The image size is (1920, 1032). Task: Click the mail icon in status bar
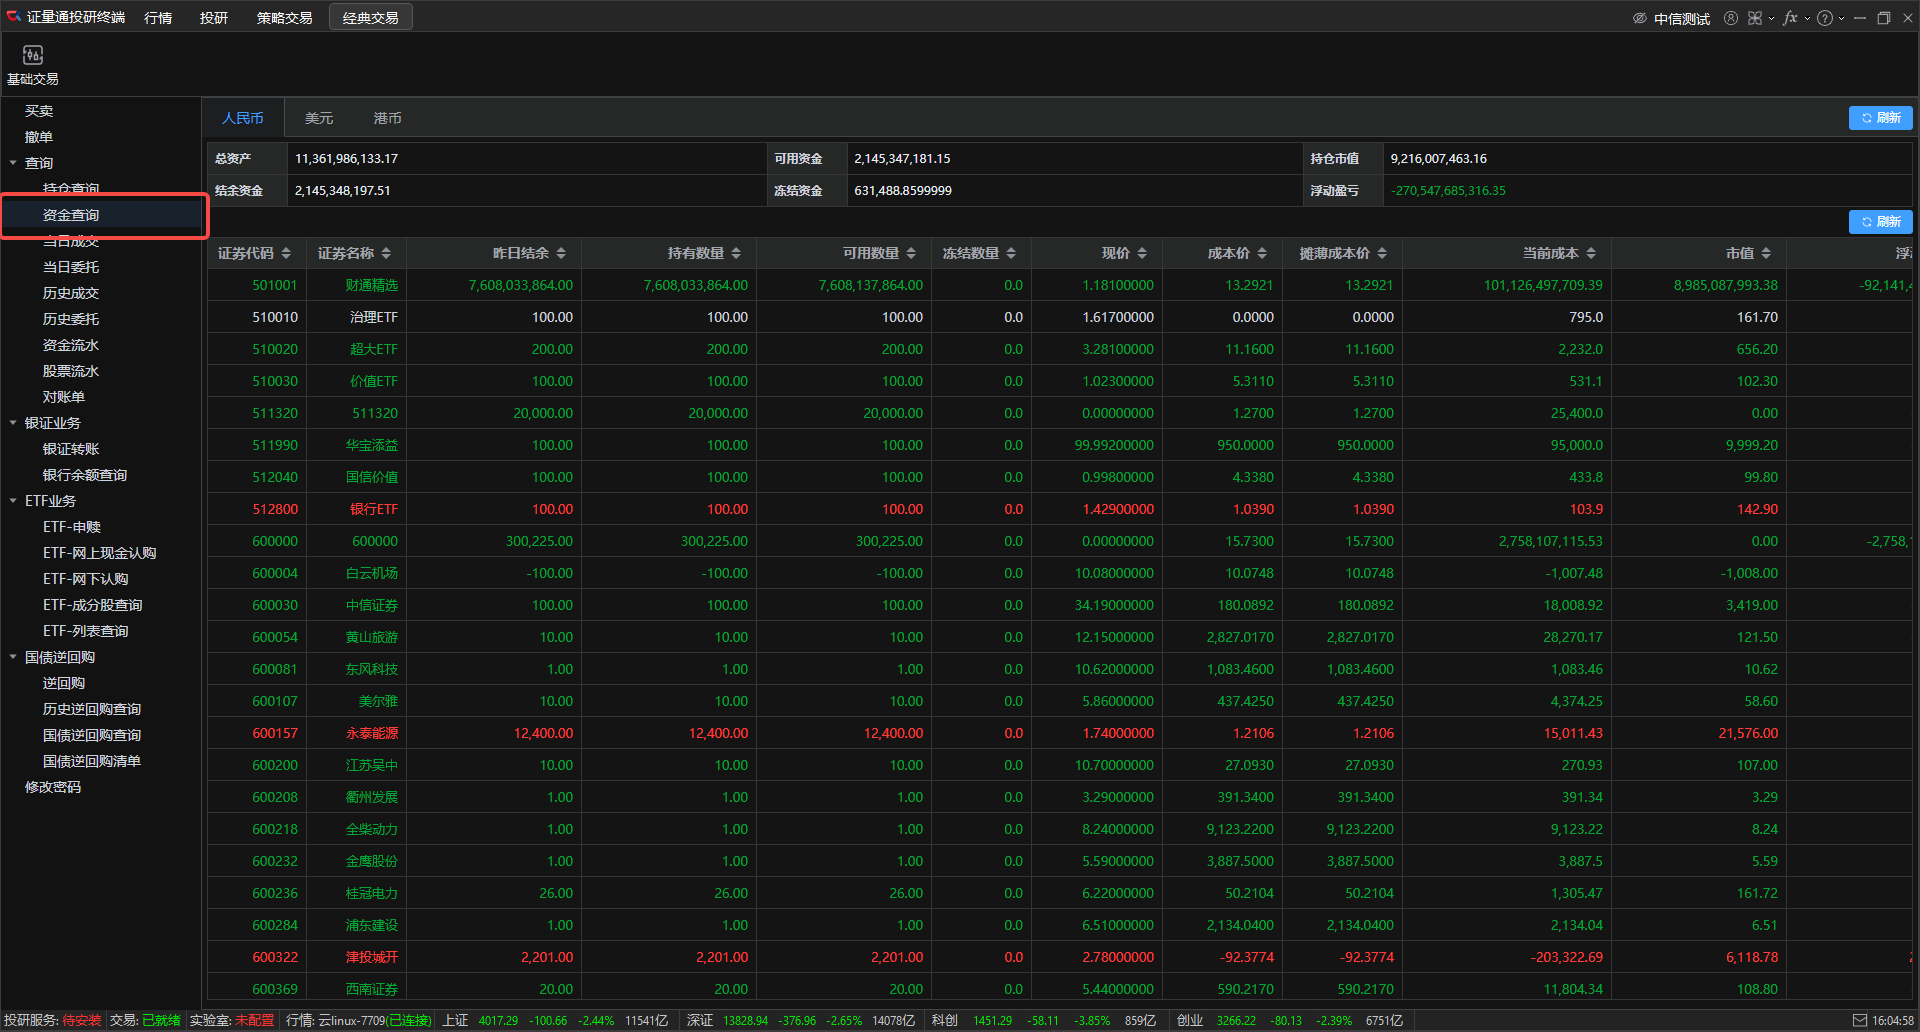pos(1859,1020)
